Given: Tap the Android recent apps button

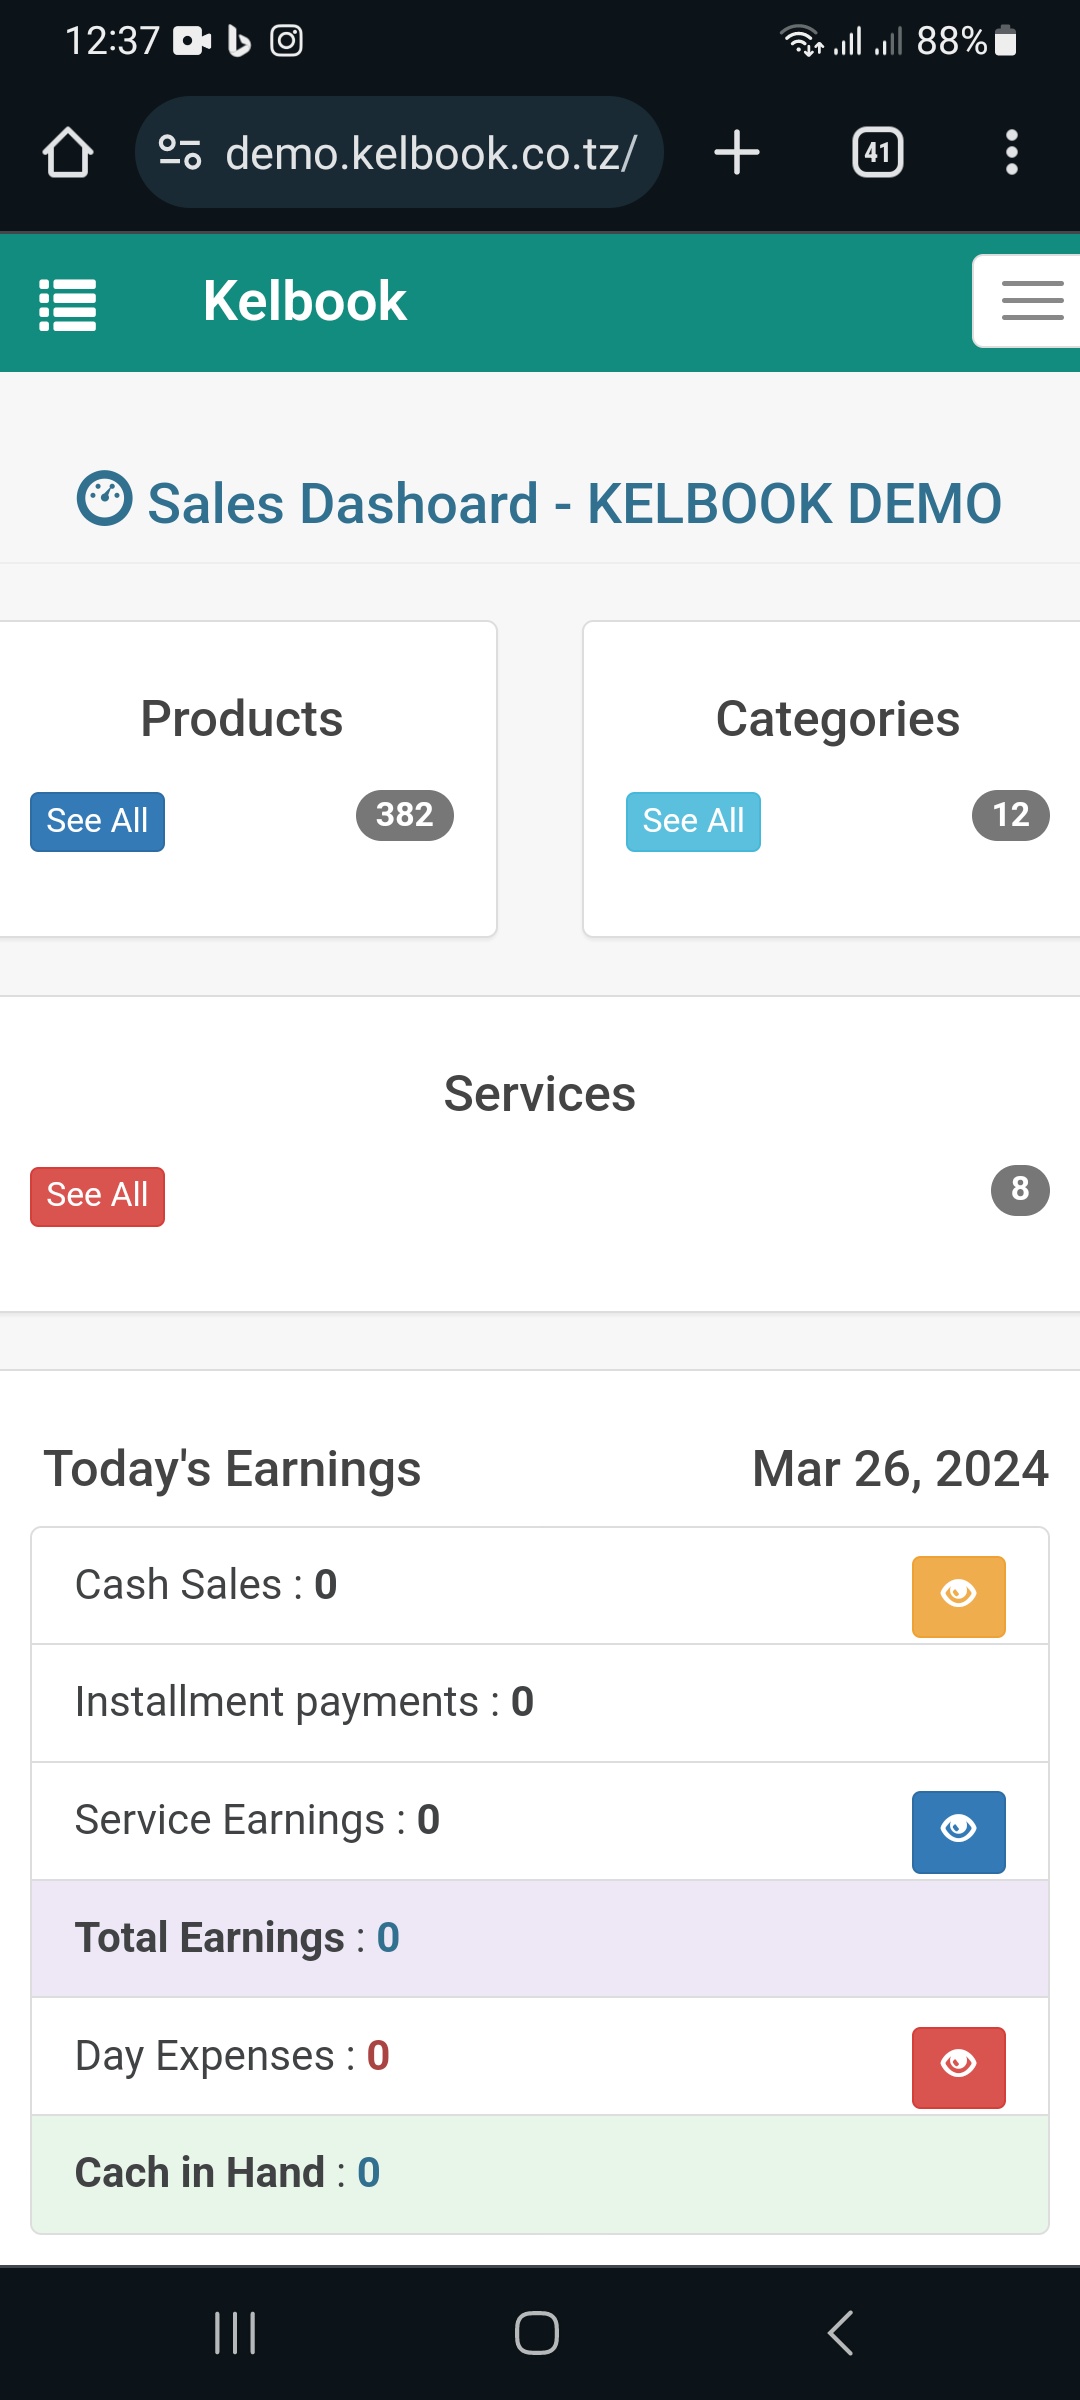Looking at the screenshot, I should pyautogui.click(x=235, y=2333).
